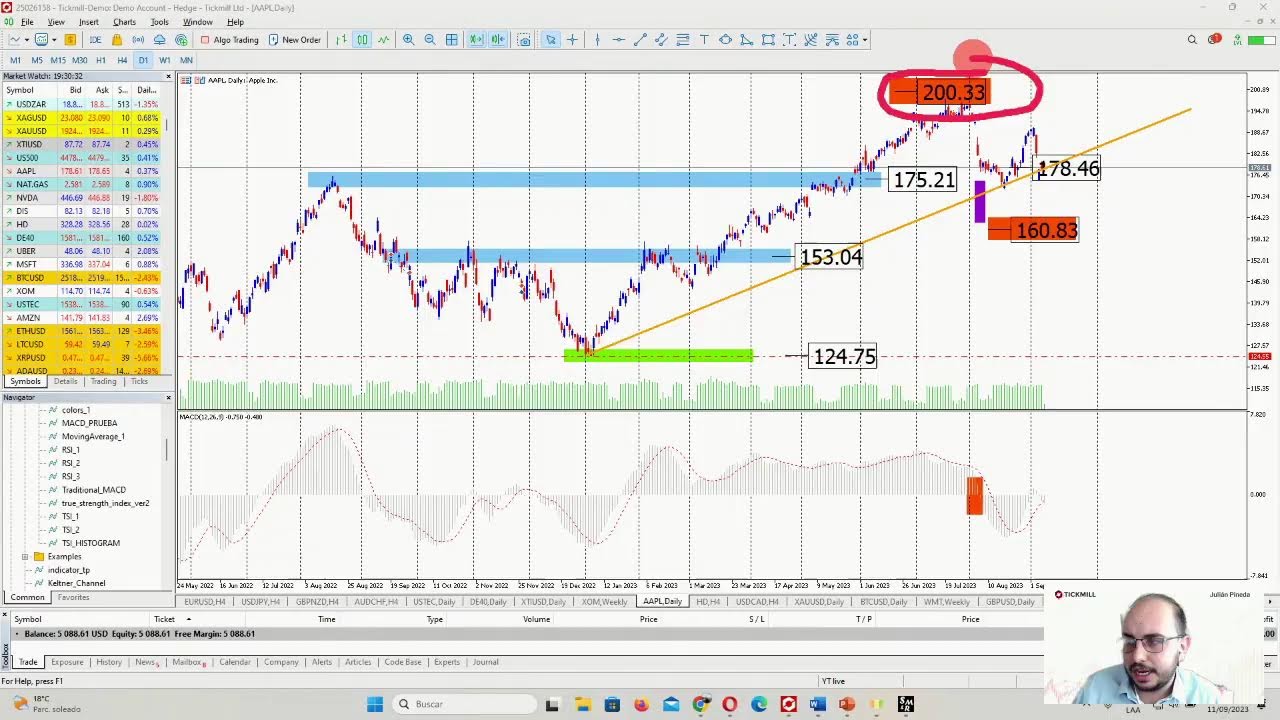This screenshot has width=1280, height=720.
Task: Open File Explorer from taskbar
Action: [x=582, y=704]
